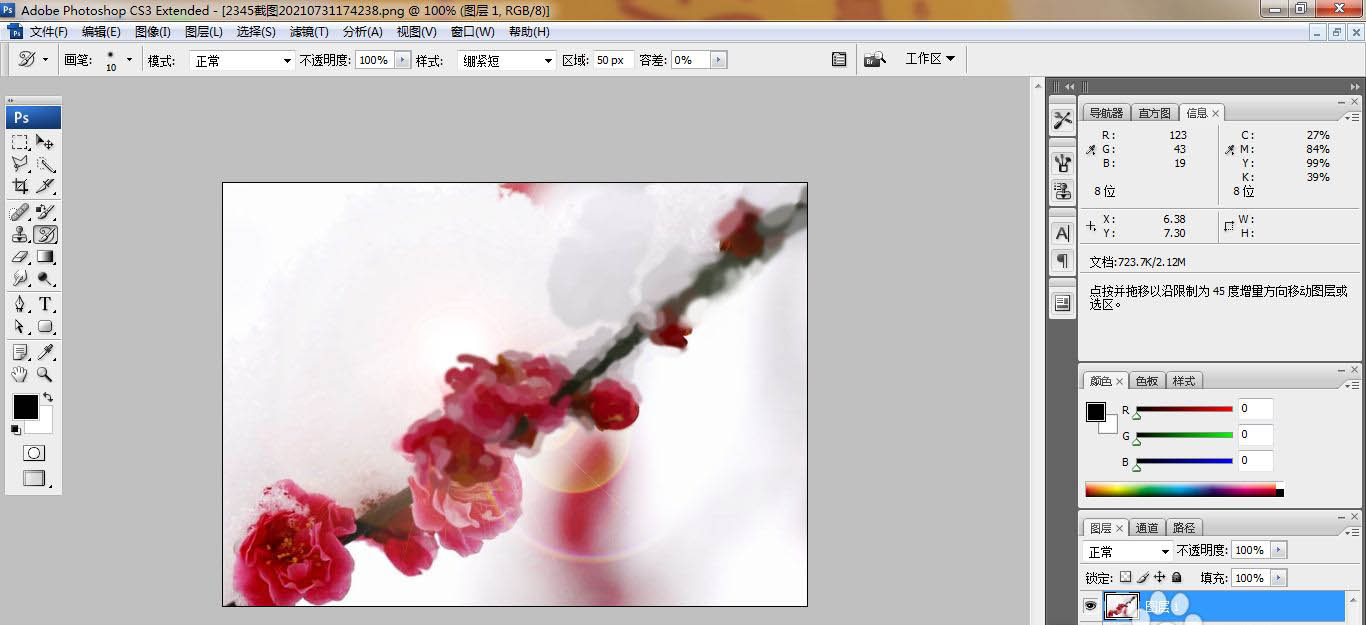Select the Hand tool
1366x625 pixels.
(x=20, y=374)
